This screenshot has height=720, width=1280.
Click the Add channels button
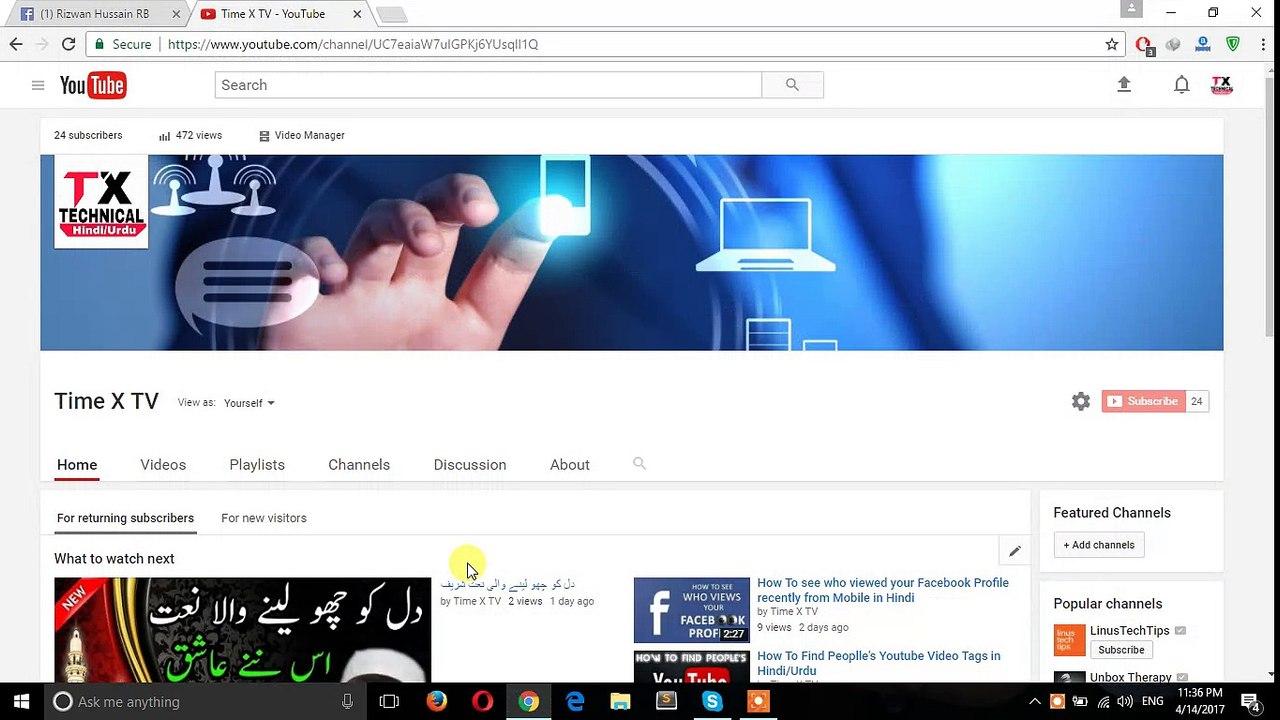(x=1099, y=545)
